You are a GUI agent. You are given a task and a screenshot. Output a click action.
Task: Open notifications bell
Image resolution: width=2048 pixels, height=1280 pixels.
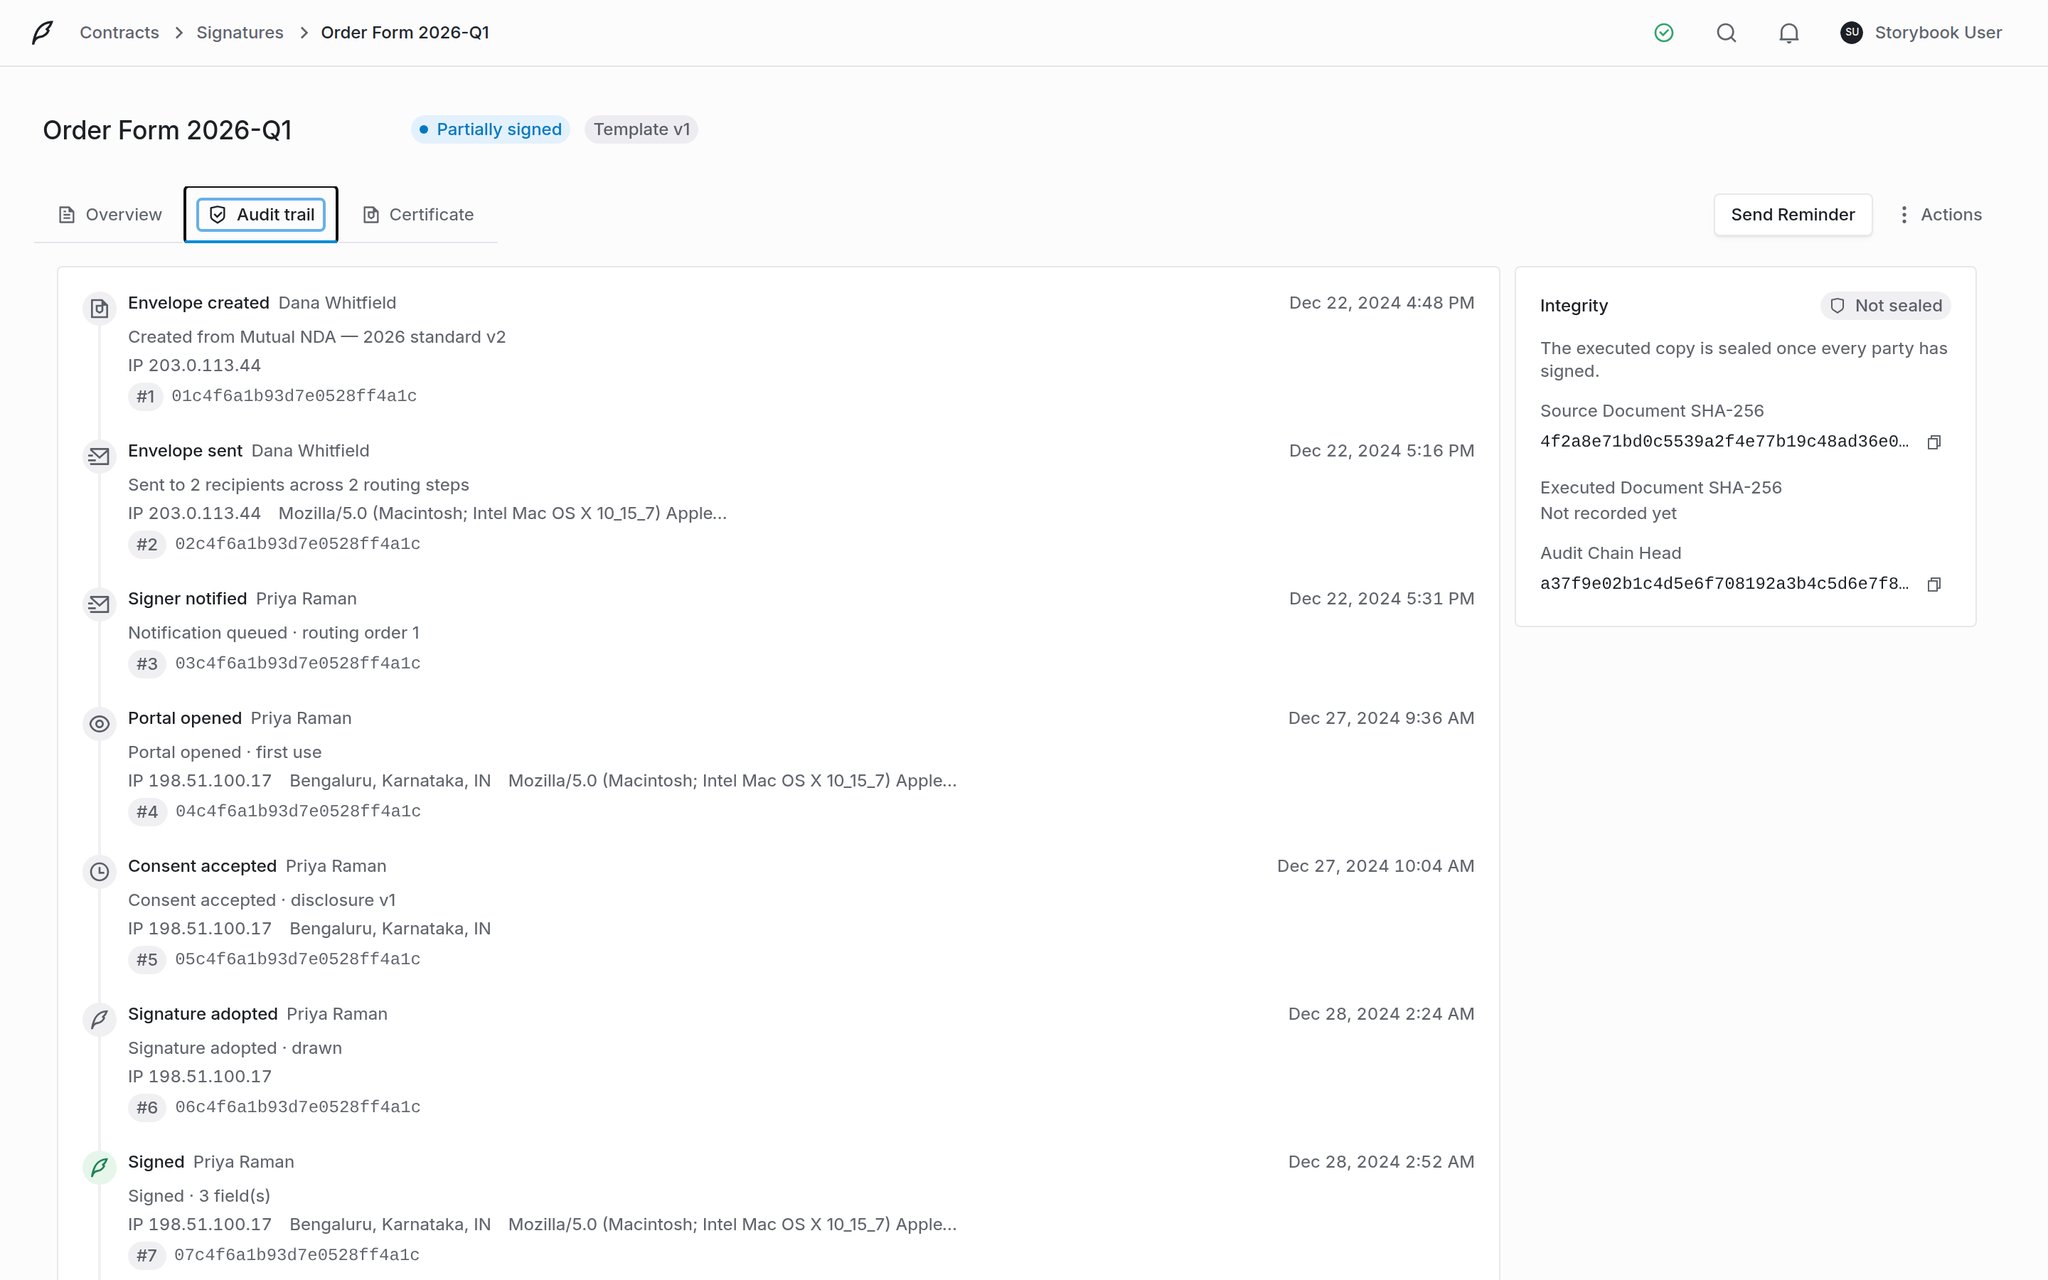[1789, 33]
